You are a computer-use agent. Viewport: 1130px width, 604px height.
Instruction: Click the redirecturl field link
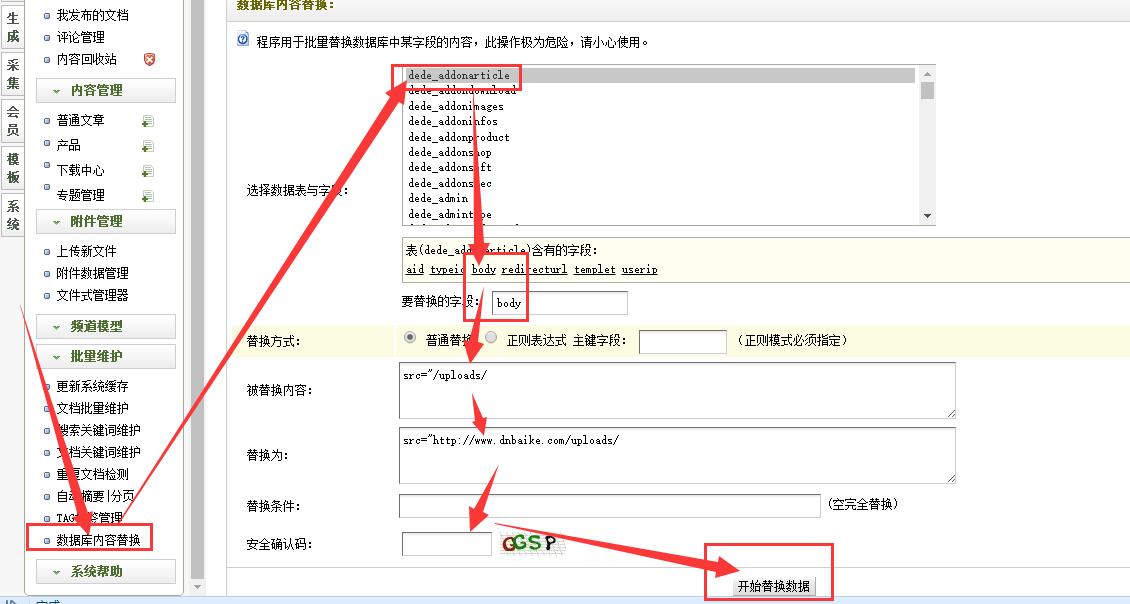(x=534, y=270)
